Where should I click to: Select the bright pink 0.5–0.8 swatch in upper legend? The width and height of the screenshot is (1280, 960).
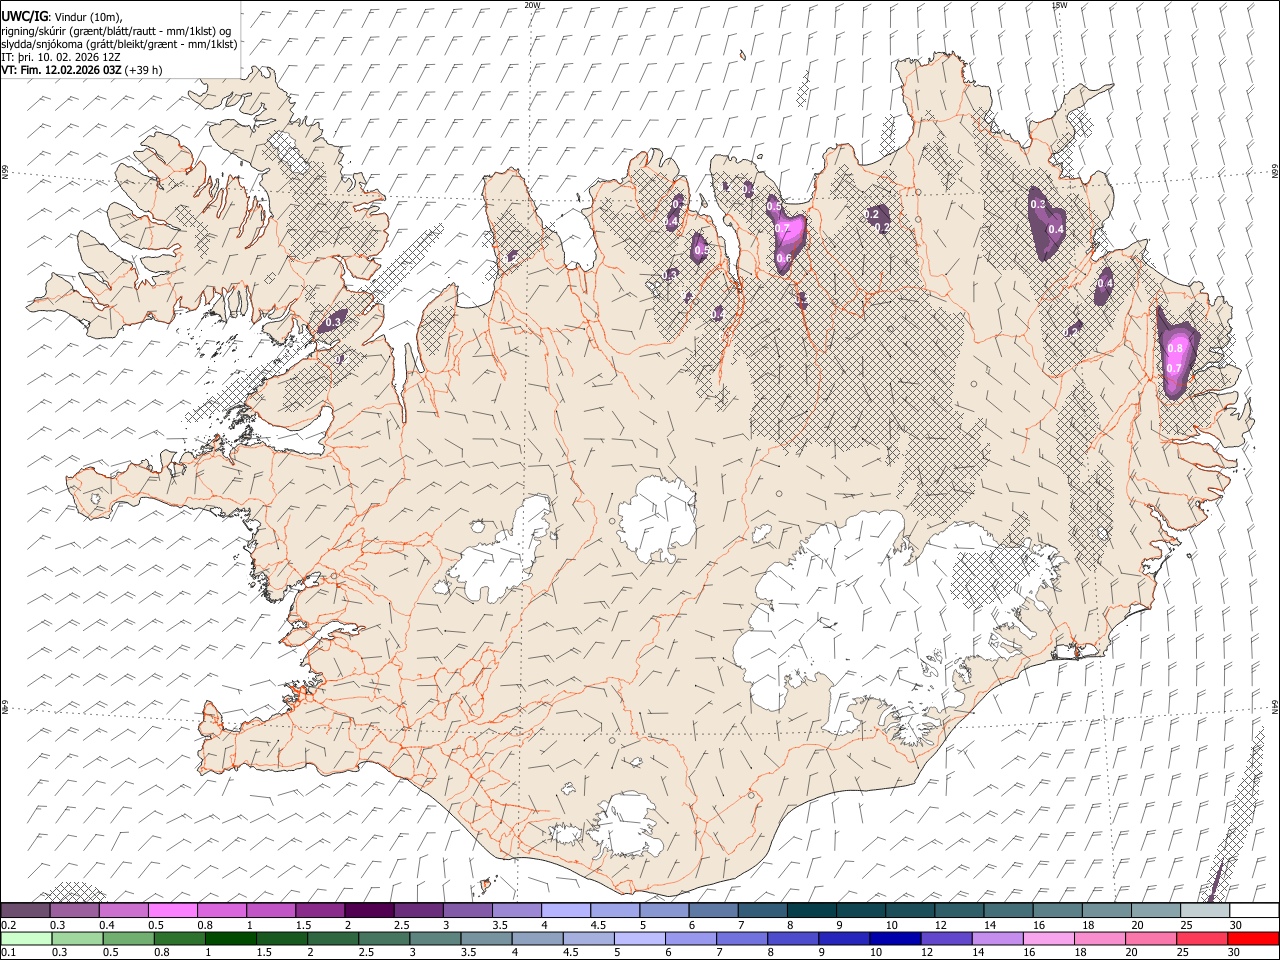(173, 910)
